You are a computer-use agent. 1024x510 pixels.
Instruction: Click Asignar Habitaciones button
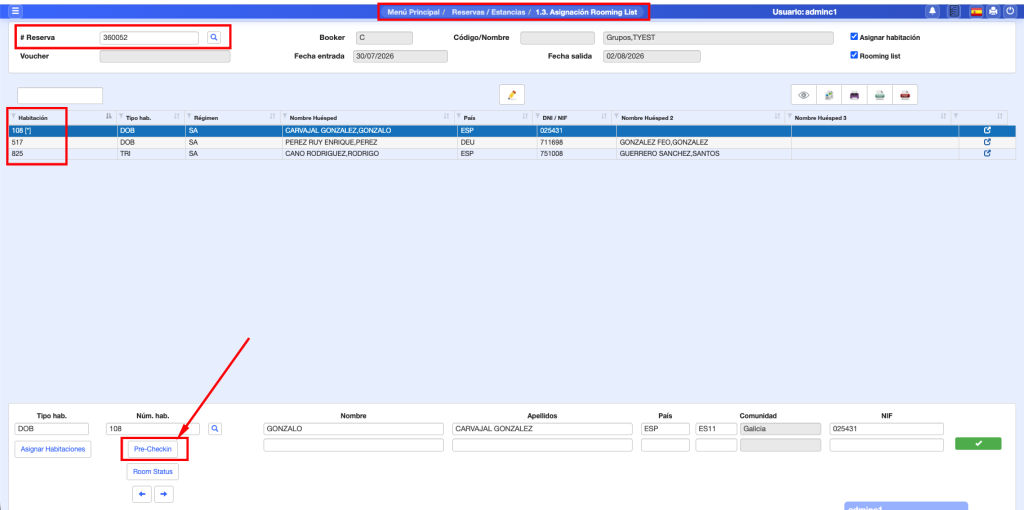[x=54, y=449]
